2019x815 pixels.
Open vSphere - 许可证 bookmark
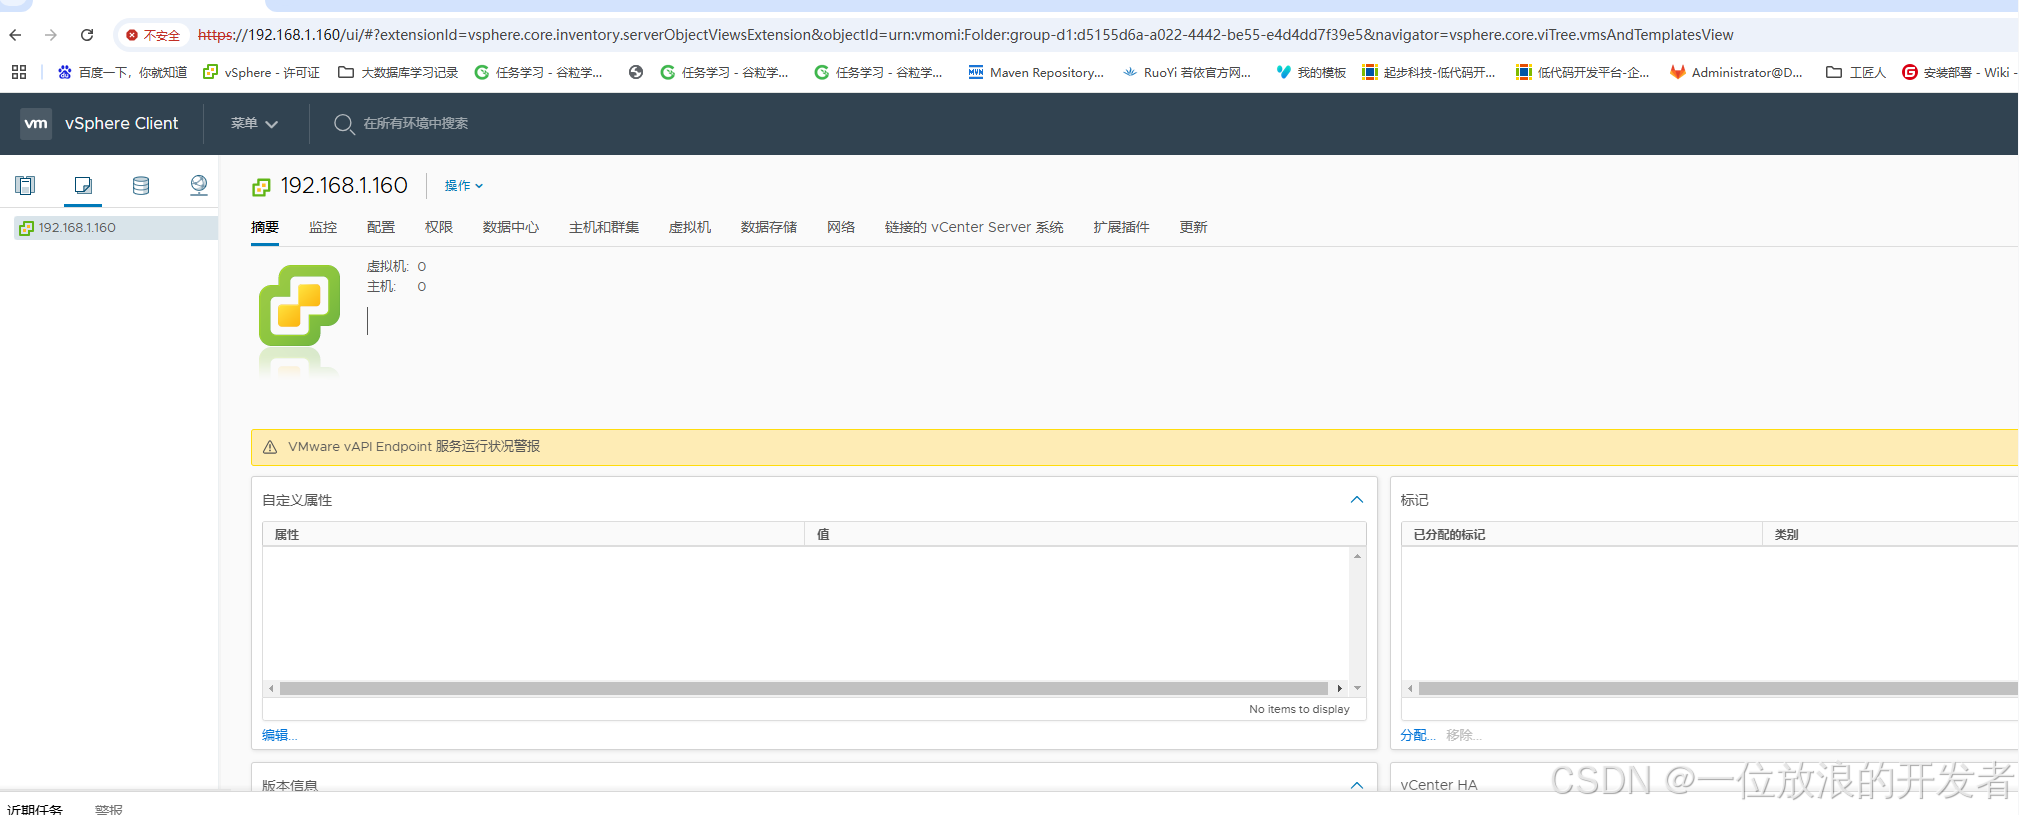[261, 72]
